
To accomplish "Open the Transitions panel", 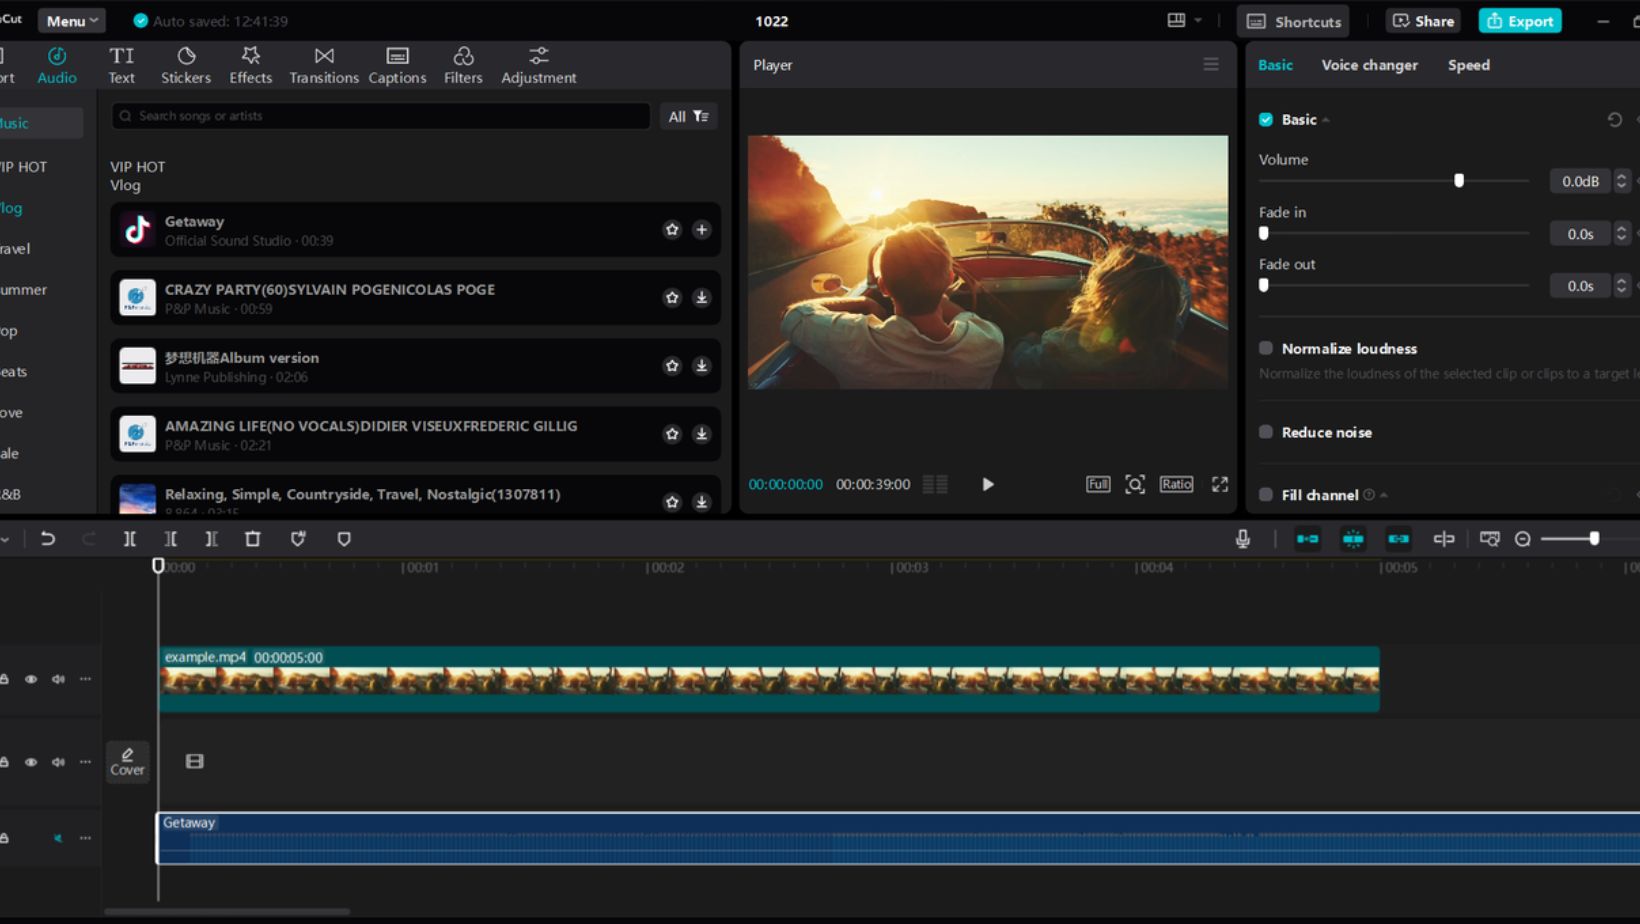I will [x=324, y=65].
